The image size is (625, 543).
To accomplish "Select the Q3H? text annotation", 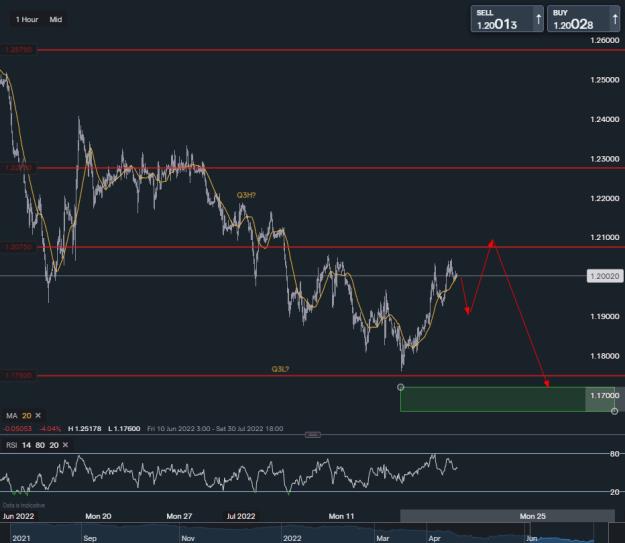I will 246,195.
